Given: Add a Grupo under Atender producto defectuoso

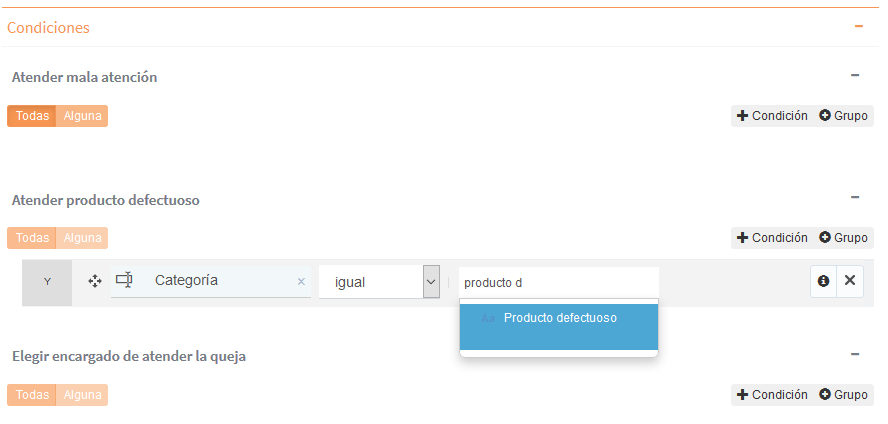Looking at the screenshot, I should [843, 238].
